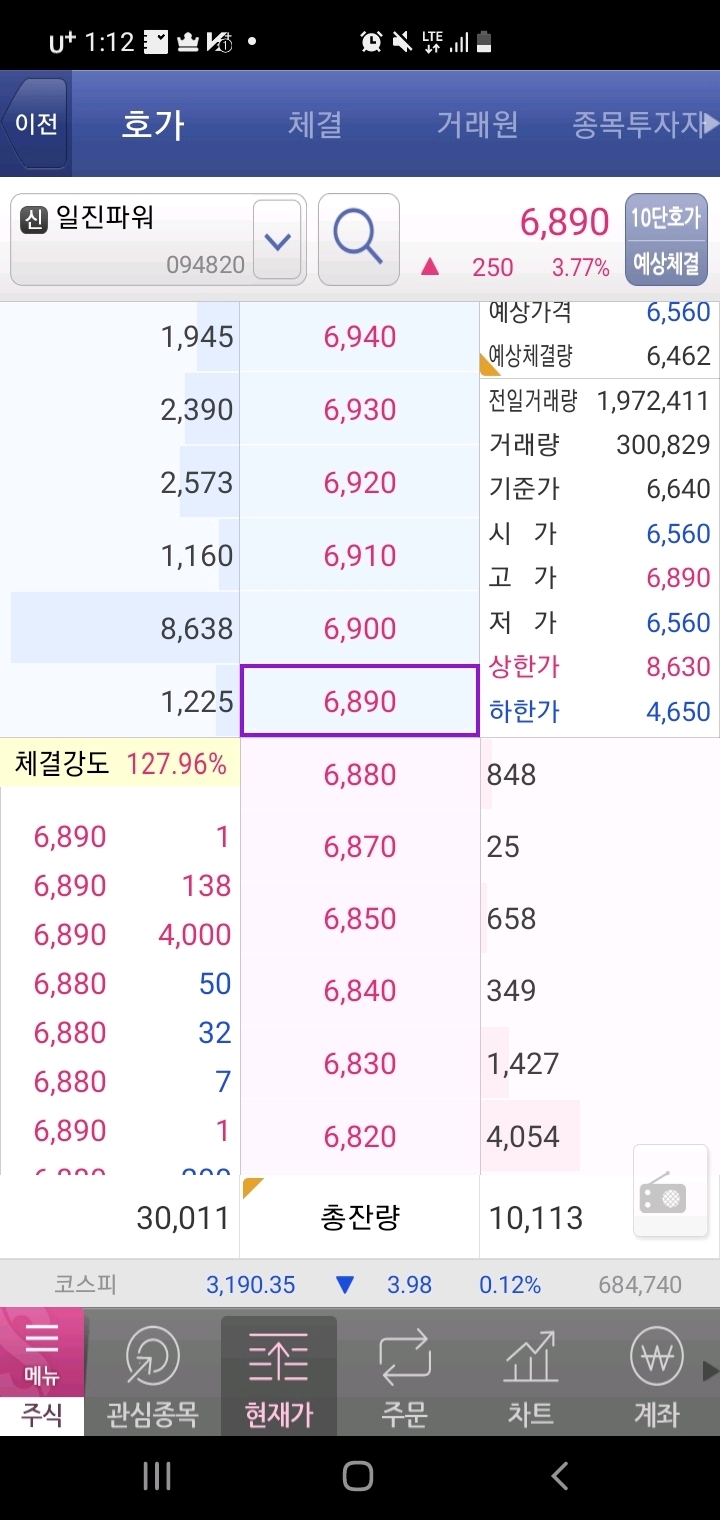The height and width of the screenshot is (1520, 720).
Task: Tap the magnifier search icon
Action: click(358, 239)
